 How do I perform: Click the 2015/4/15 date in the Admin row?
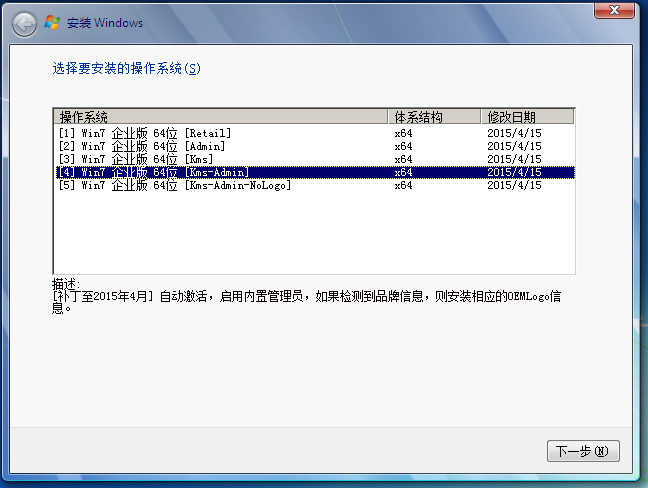[514, 146]
